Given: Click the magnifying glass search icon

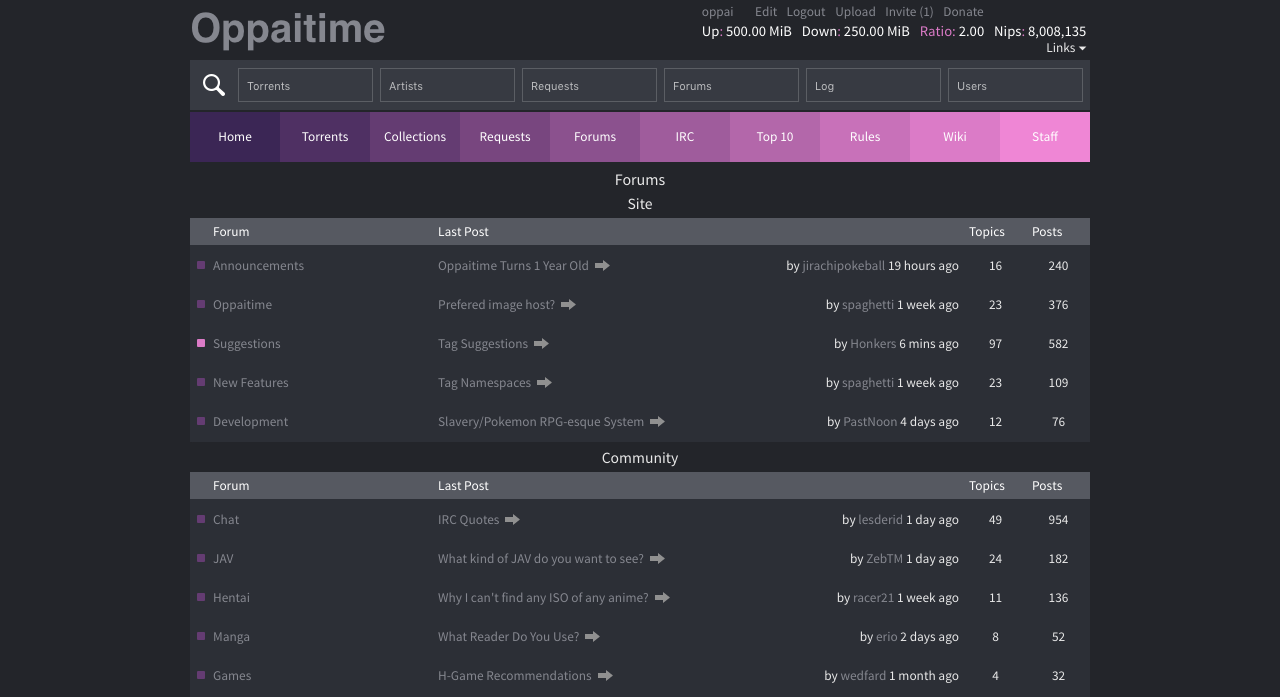Looking at the screenshot, I should (214, 85).
